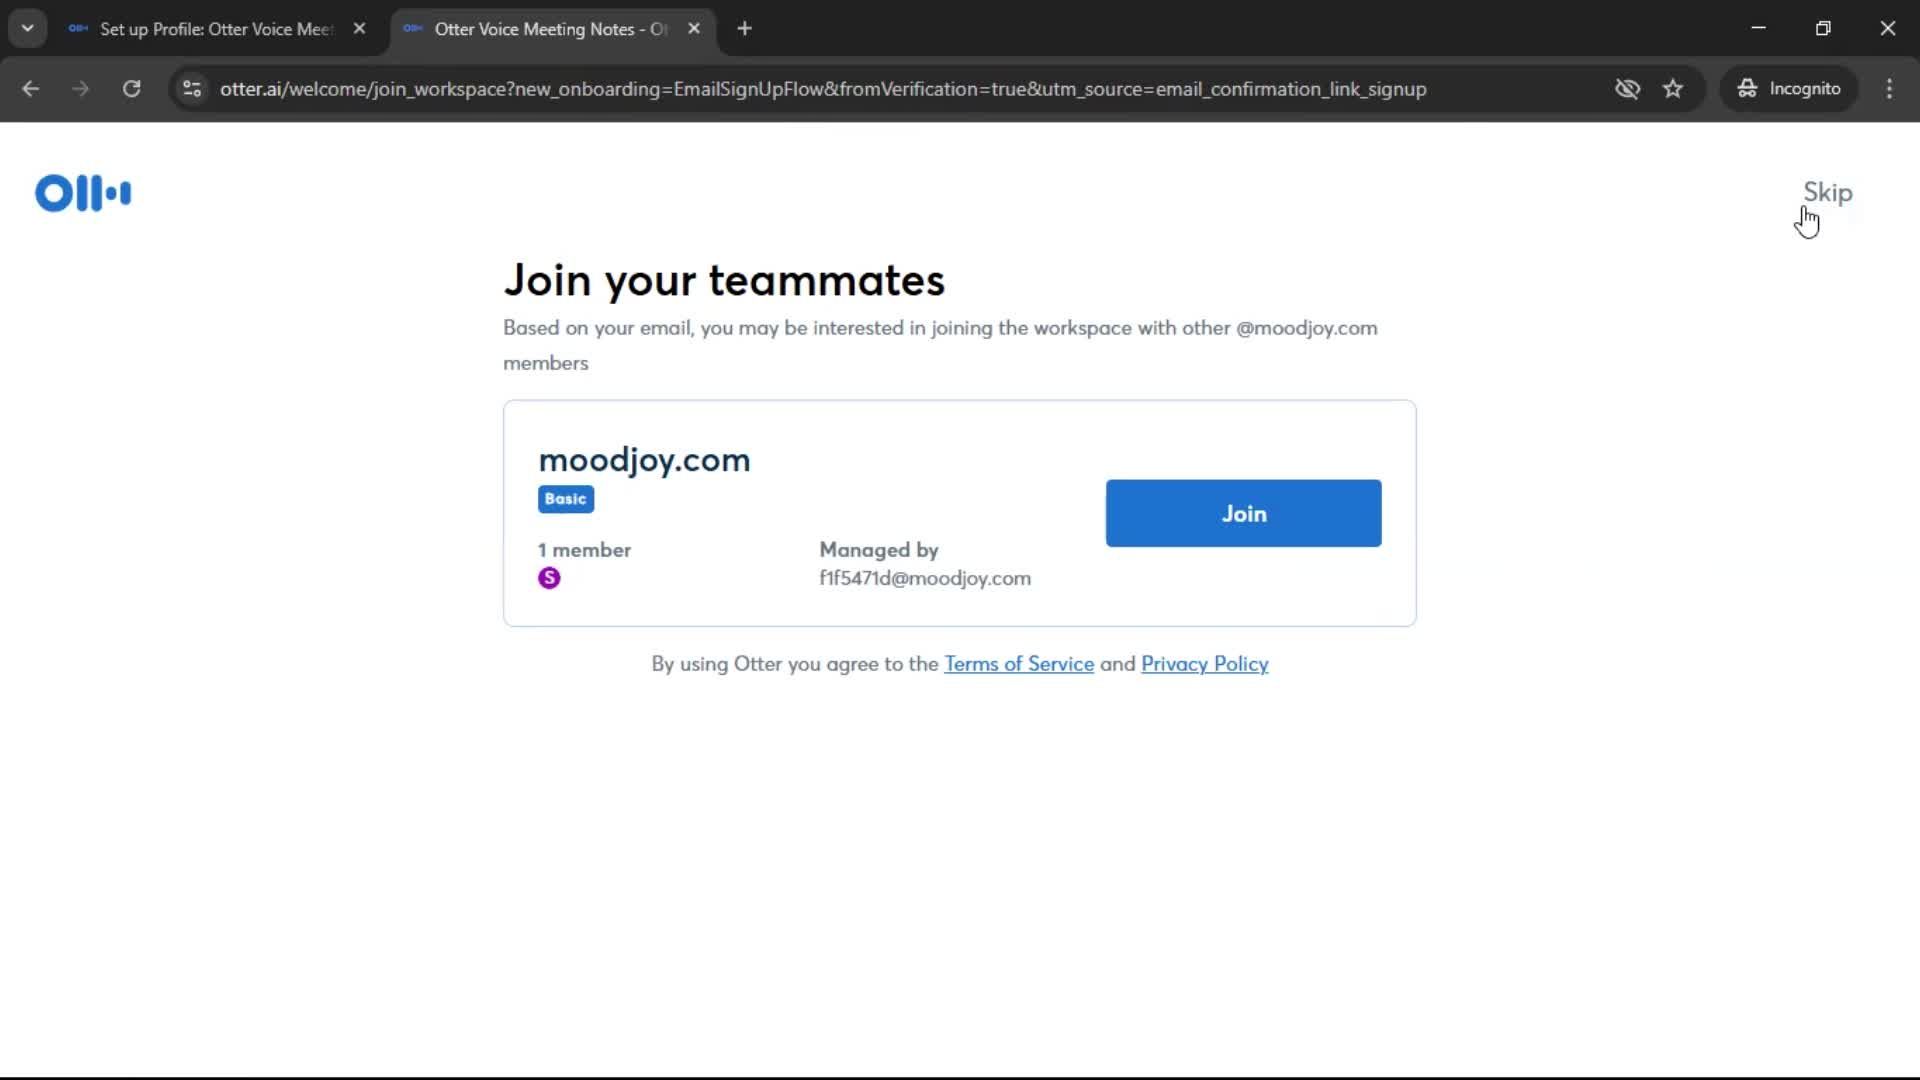Bookmark this page with the star icon
The image size is (1920, 1080).
1673,89
